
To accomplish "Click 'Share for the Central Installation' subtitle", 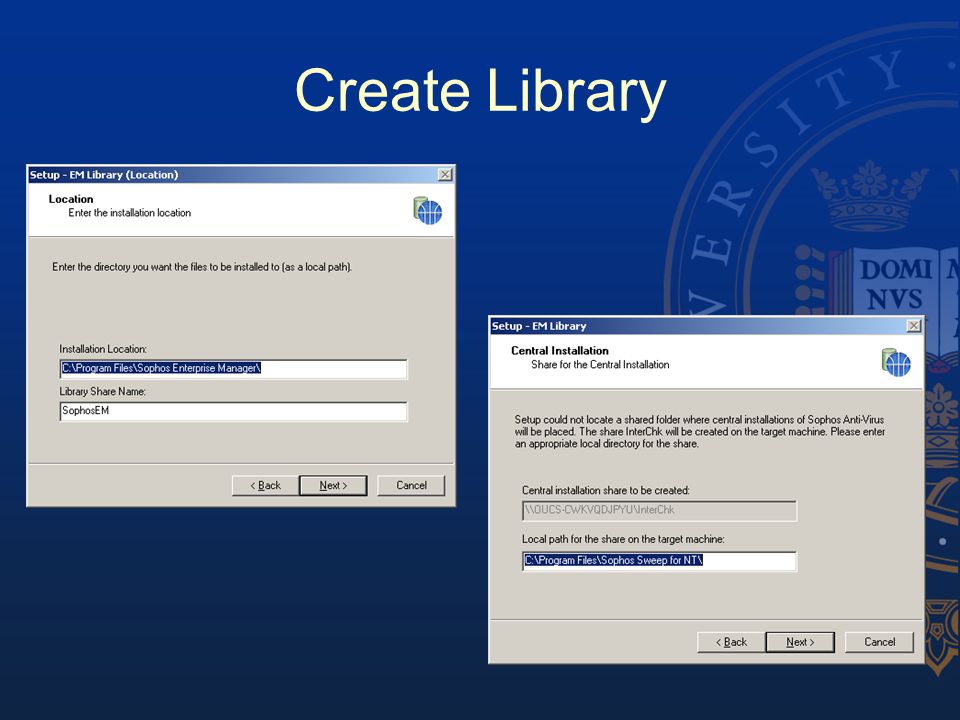I will 600,365.
